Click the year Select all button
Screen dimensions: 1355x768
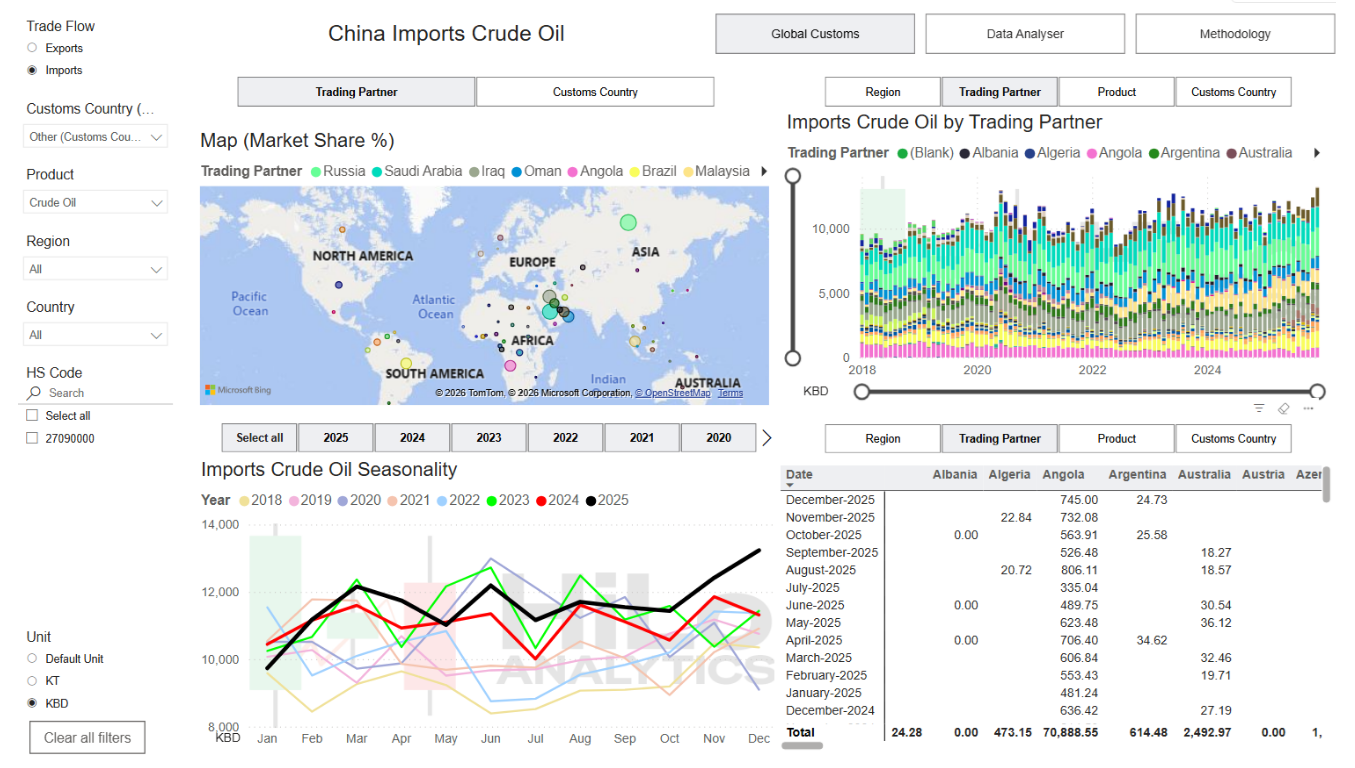259,438
